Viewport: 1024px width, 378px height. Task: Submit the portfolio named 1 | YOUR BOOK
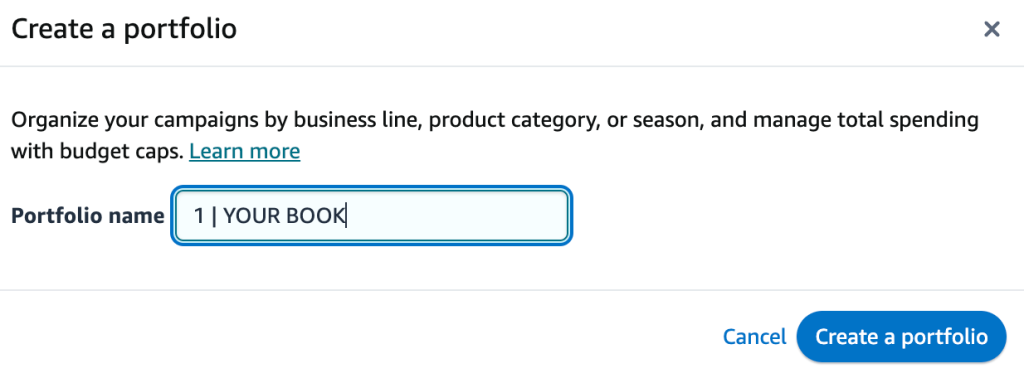[901, 337]
